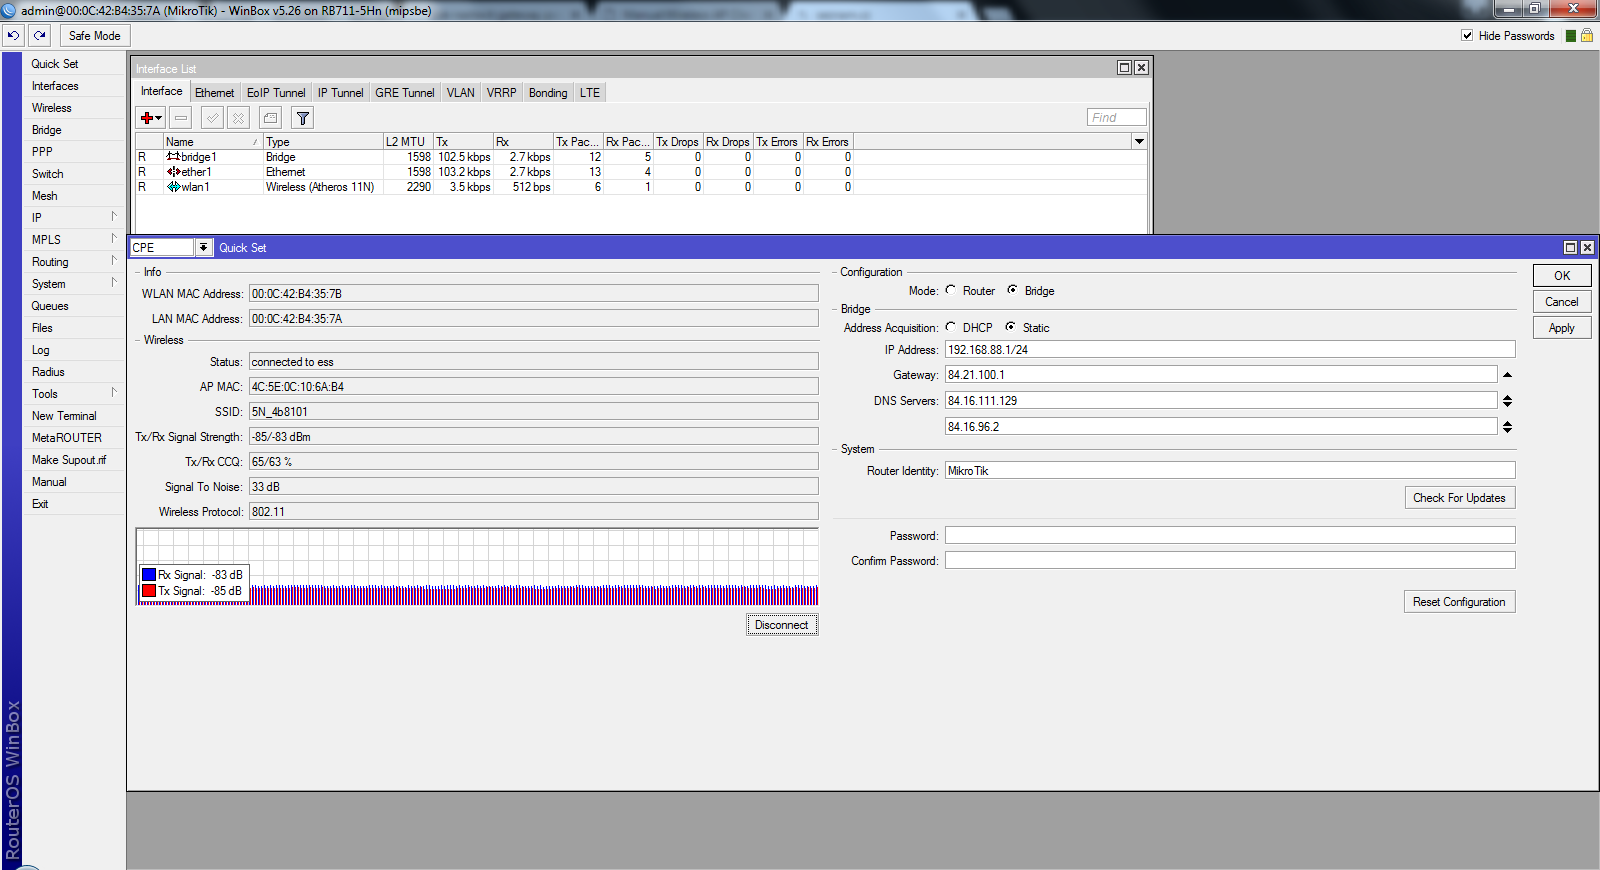The width and height of the screenshot is (1600, 870).
Task: Click the Password input field
Action: coord(1230,535)
